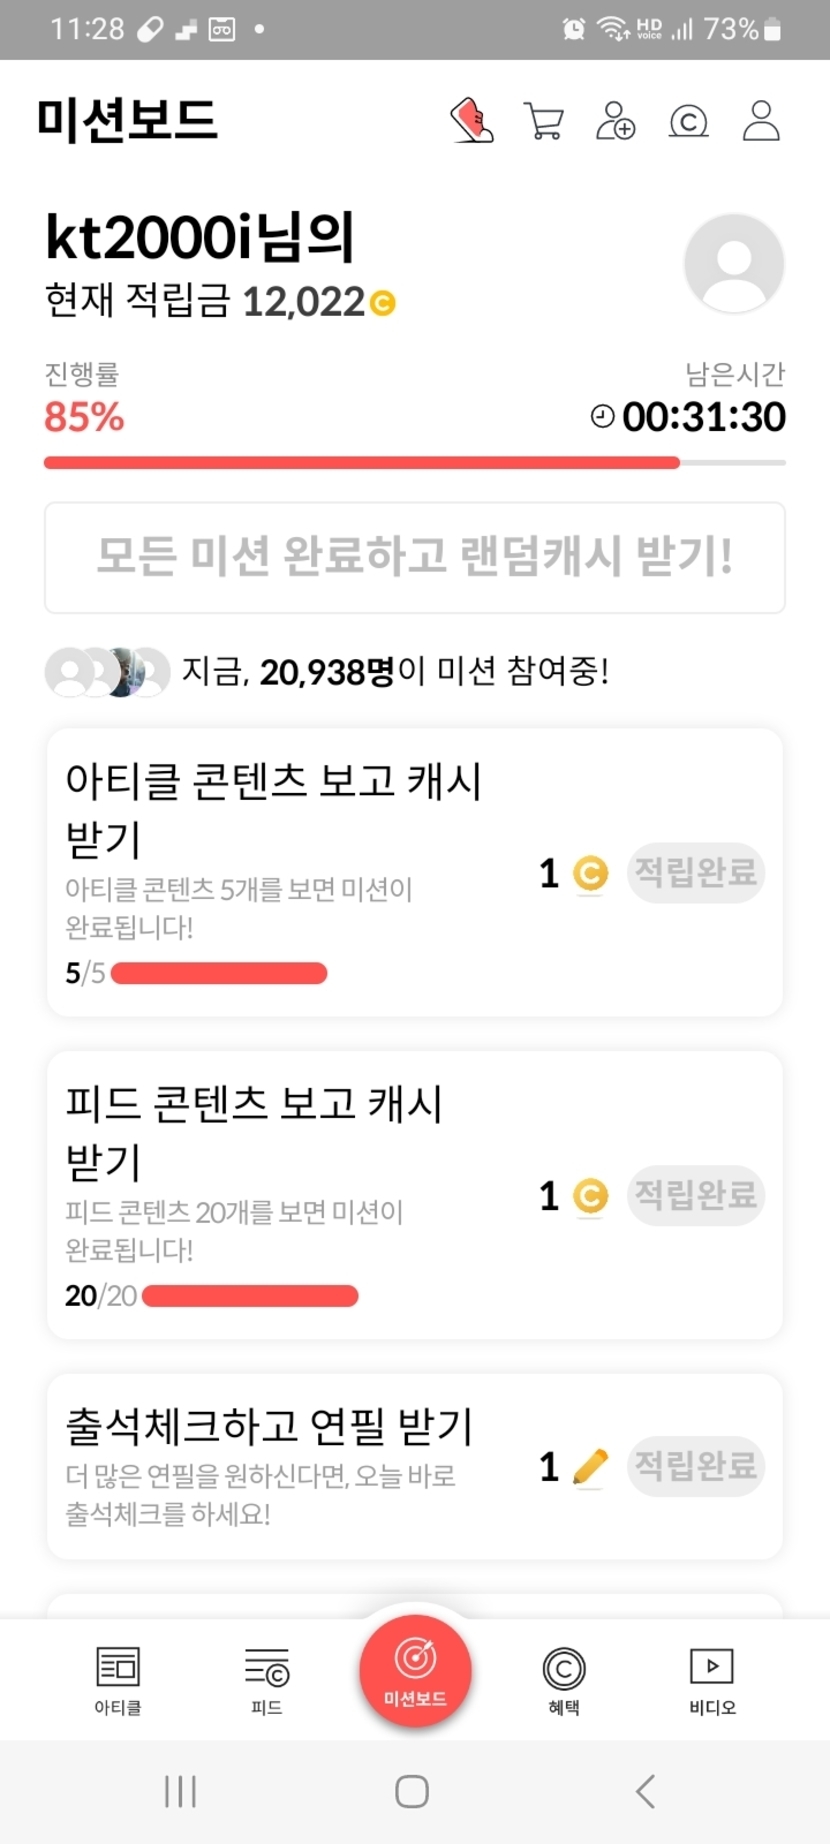This screenshot has width=830, height=1844.
Task: Tap the feed mission 적립완료 button
Action: coord(696,1195)
